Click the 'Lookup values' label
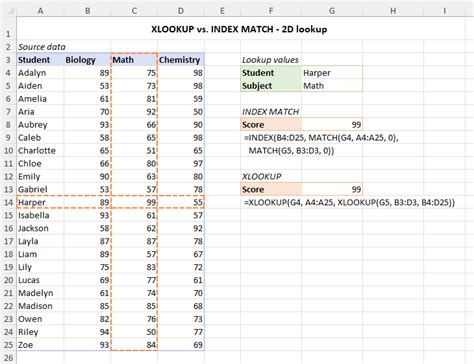This screenshot has height=364, width=474. tap(270, 60)
